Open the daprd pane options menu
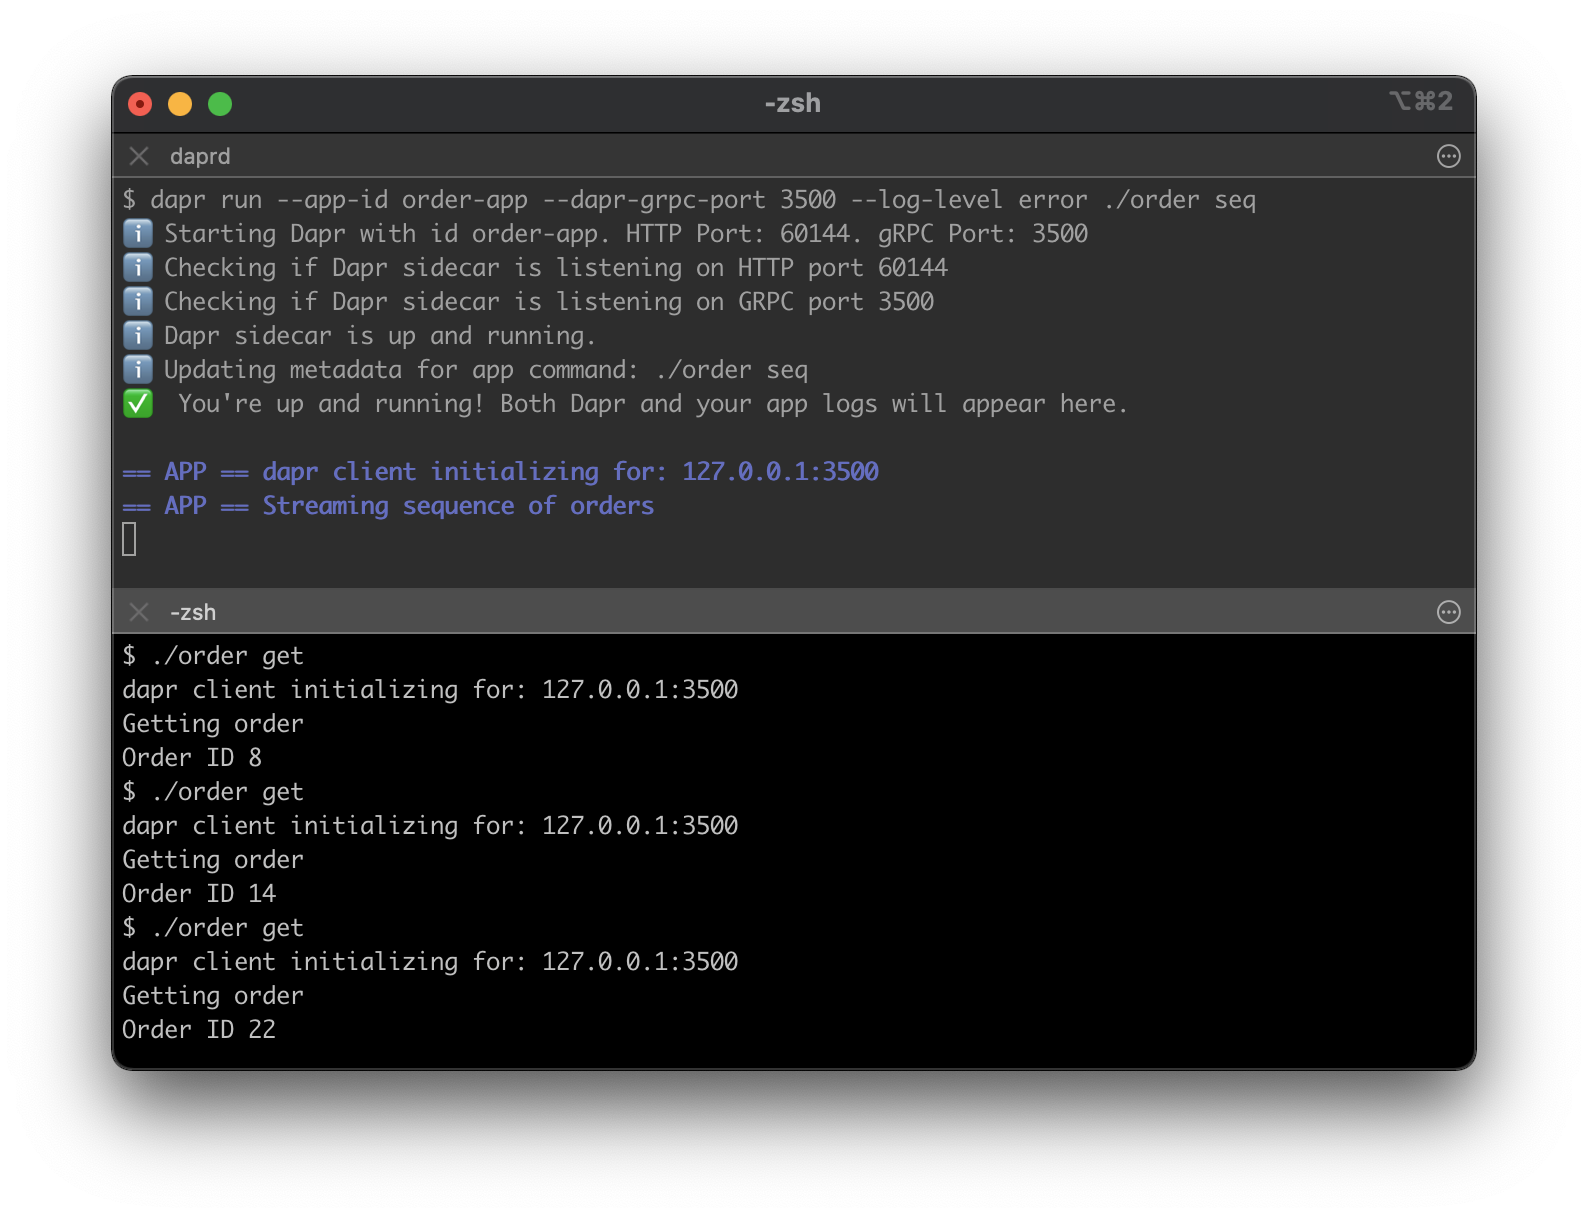 click(1448, 156)
